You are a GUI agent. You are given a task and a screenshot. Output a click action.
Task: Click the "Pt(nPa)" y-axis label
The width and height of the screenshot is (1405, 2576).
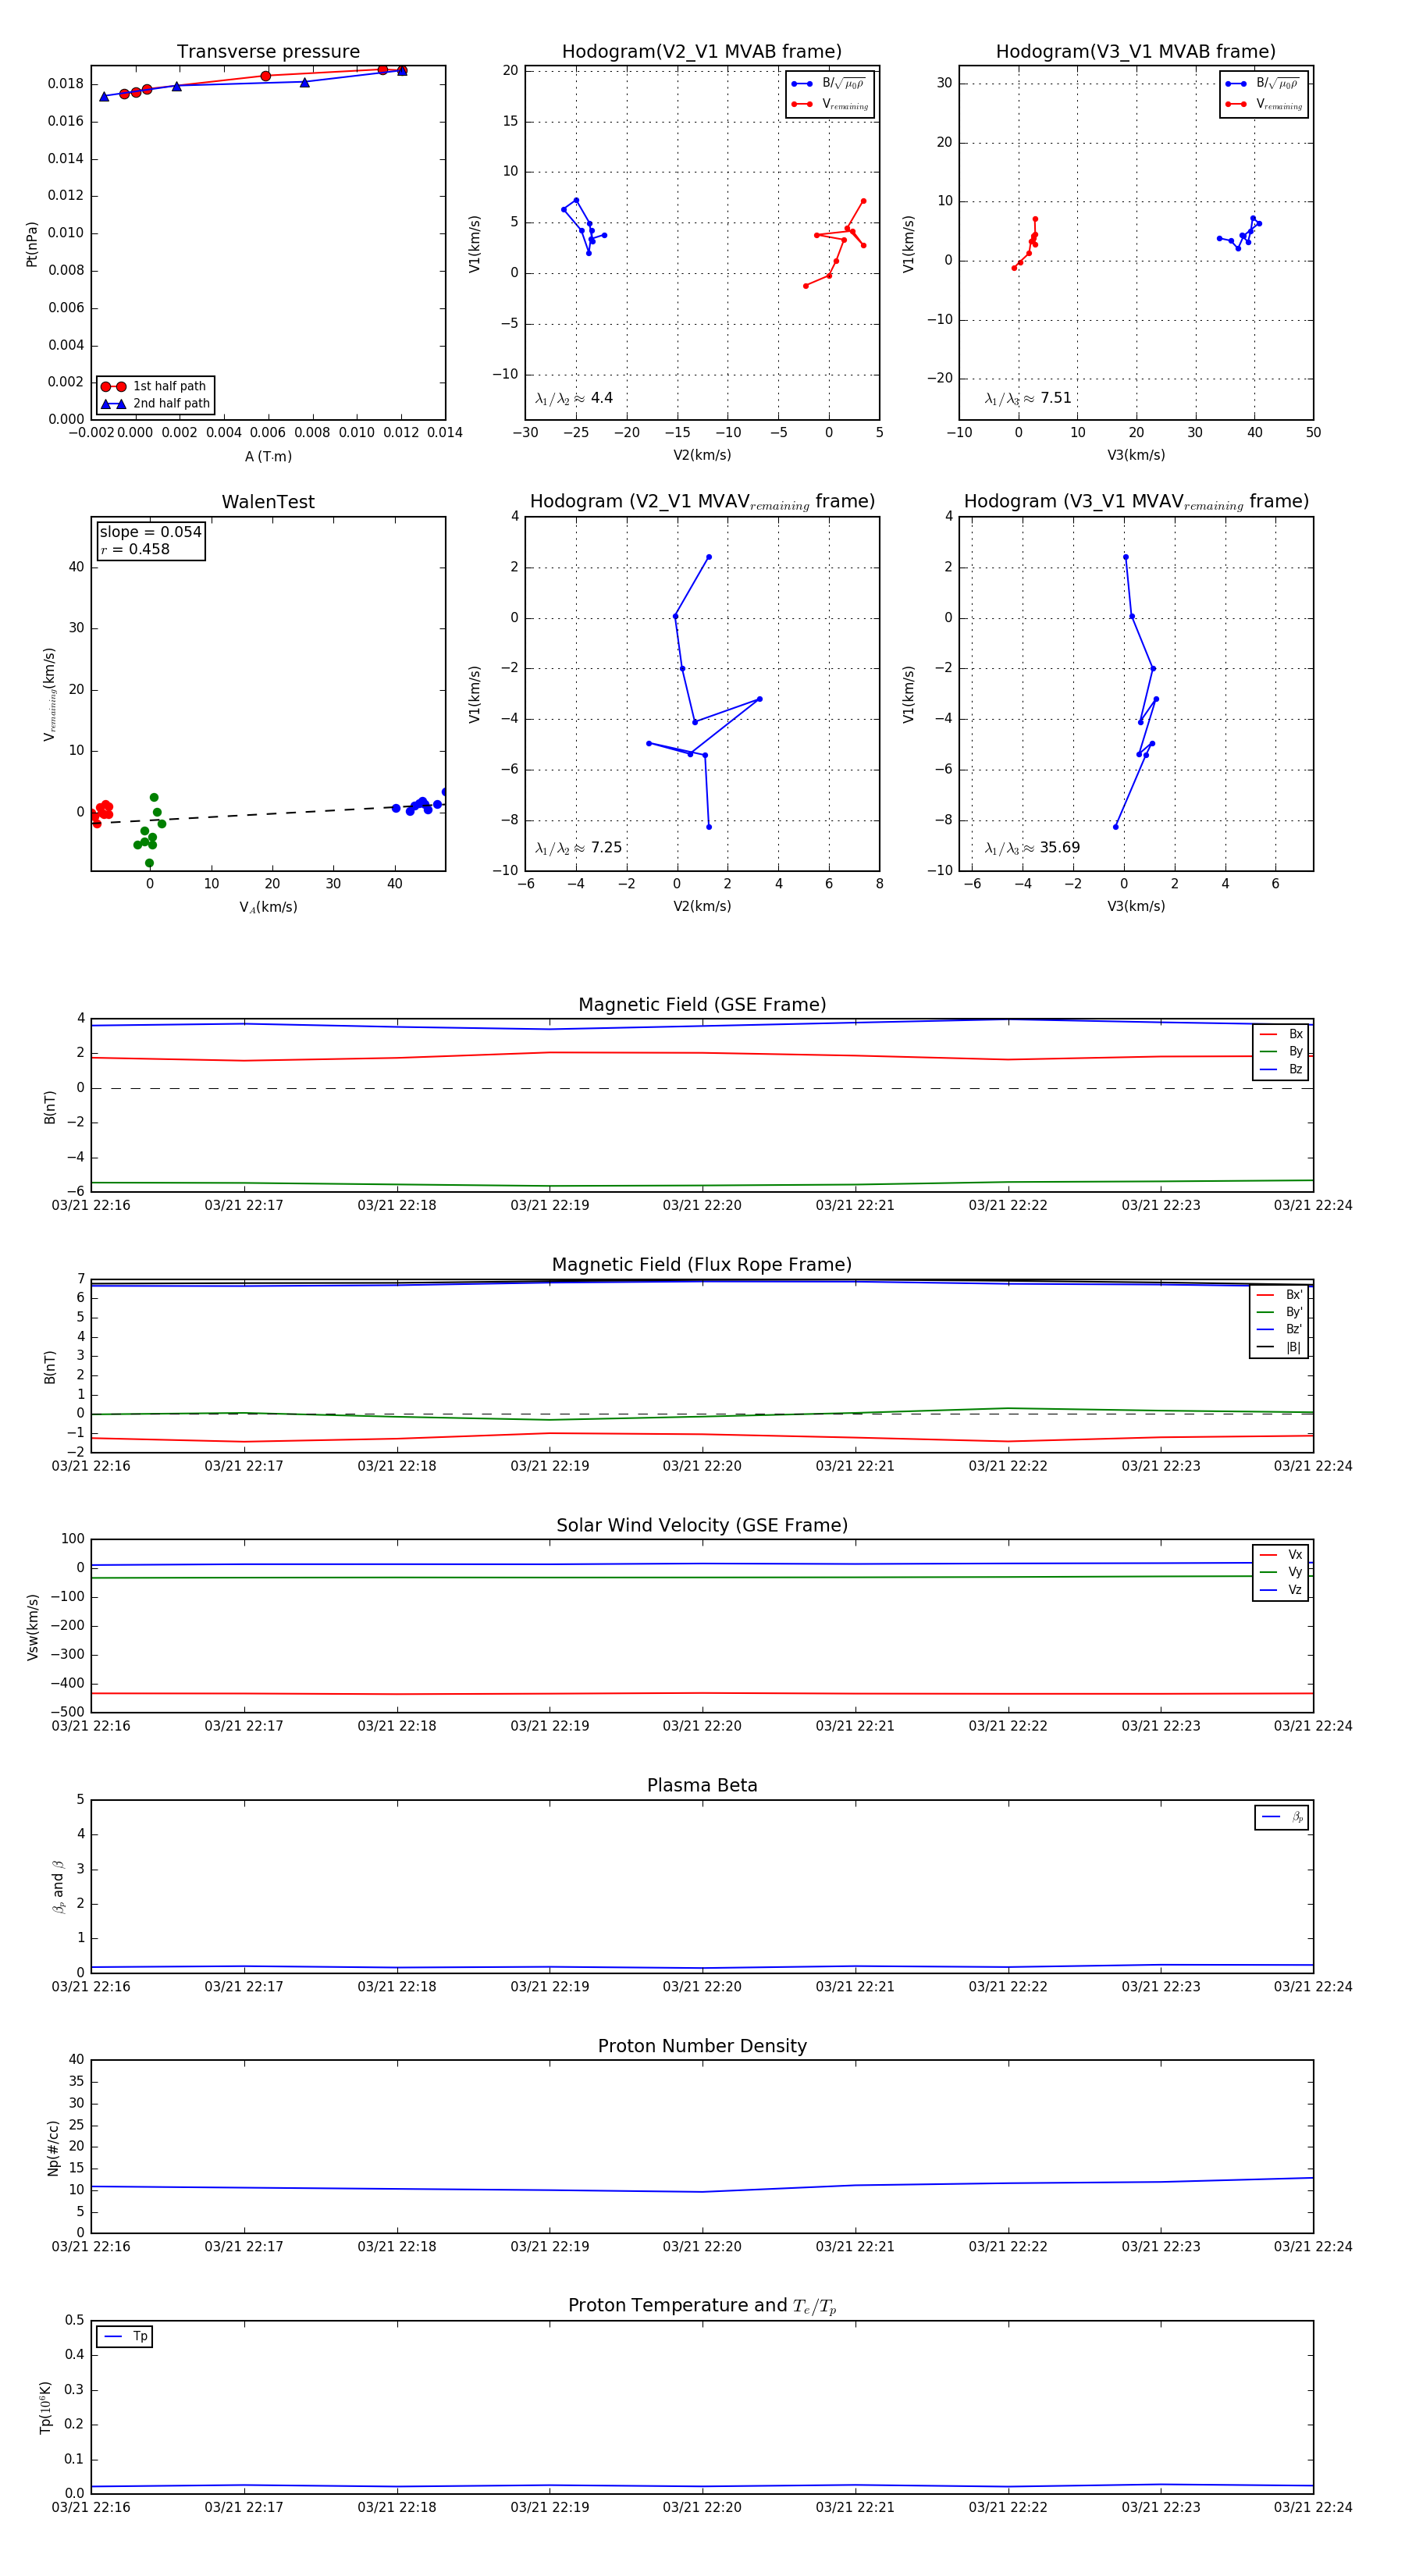pos(32,244)
